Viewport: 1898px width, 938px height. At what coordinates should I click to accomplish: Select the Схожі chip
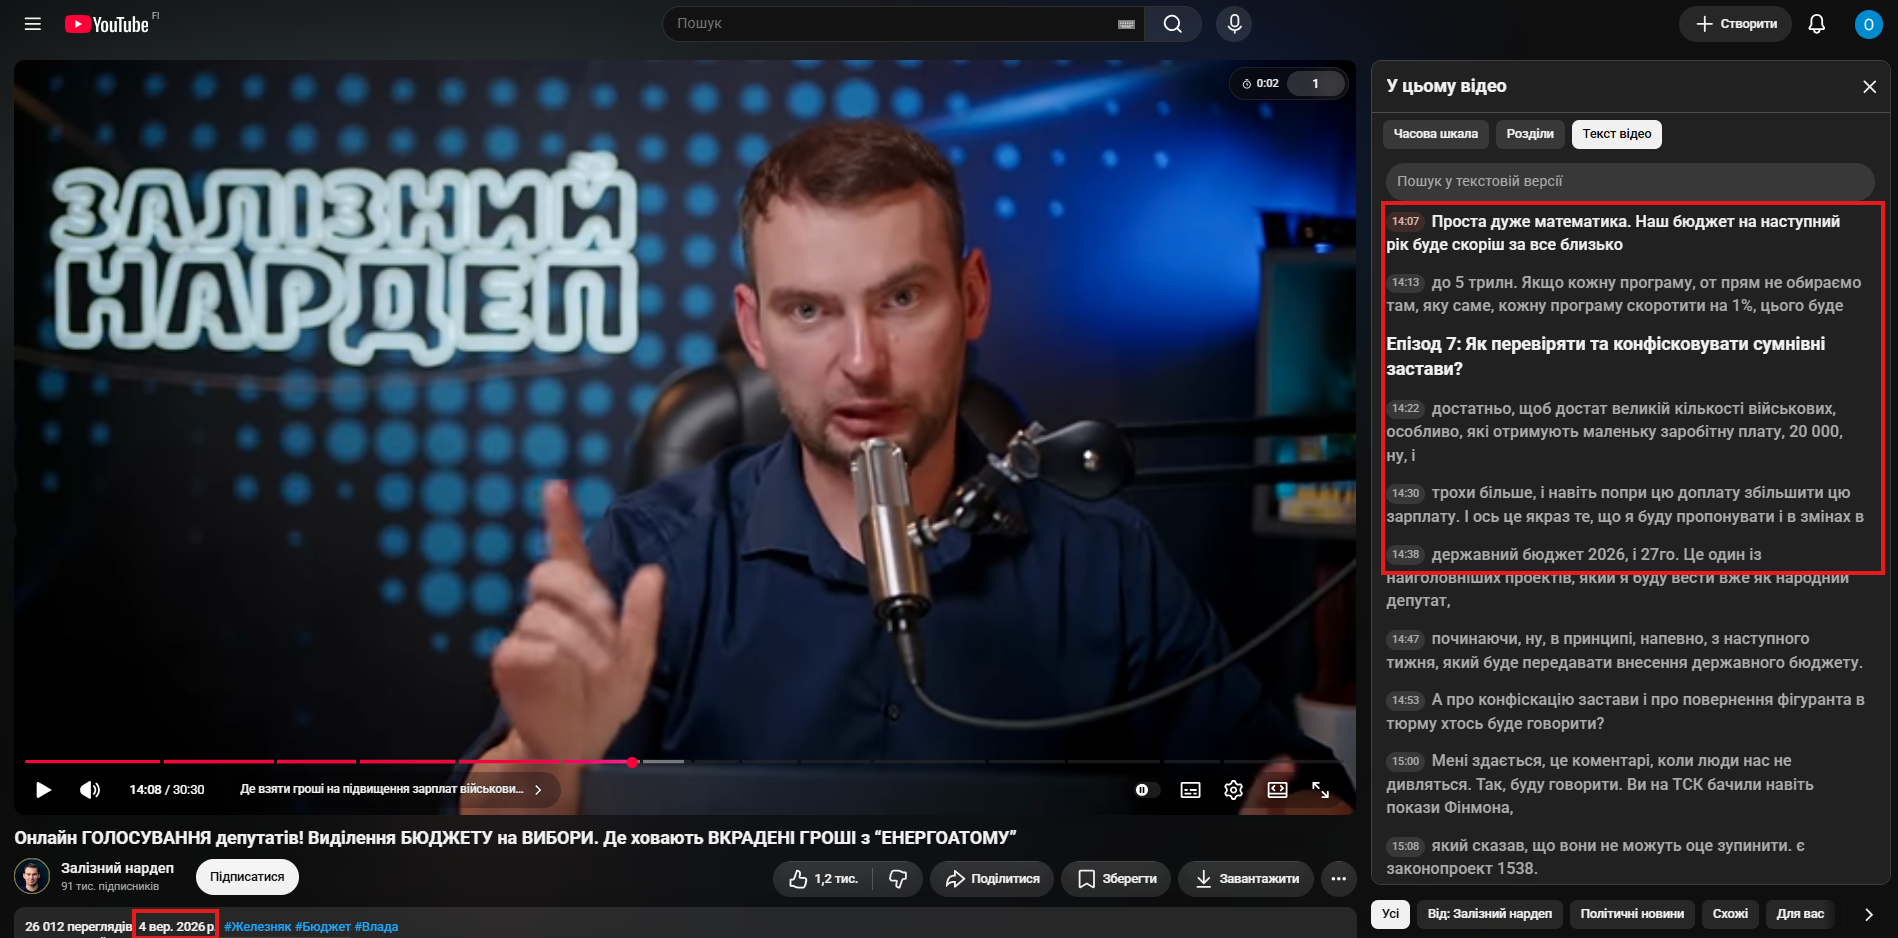1729,914
